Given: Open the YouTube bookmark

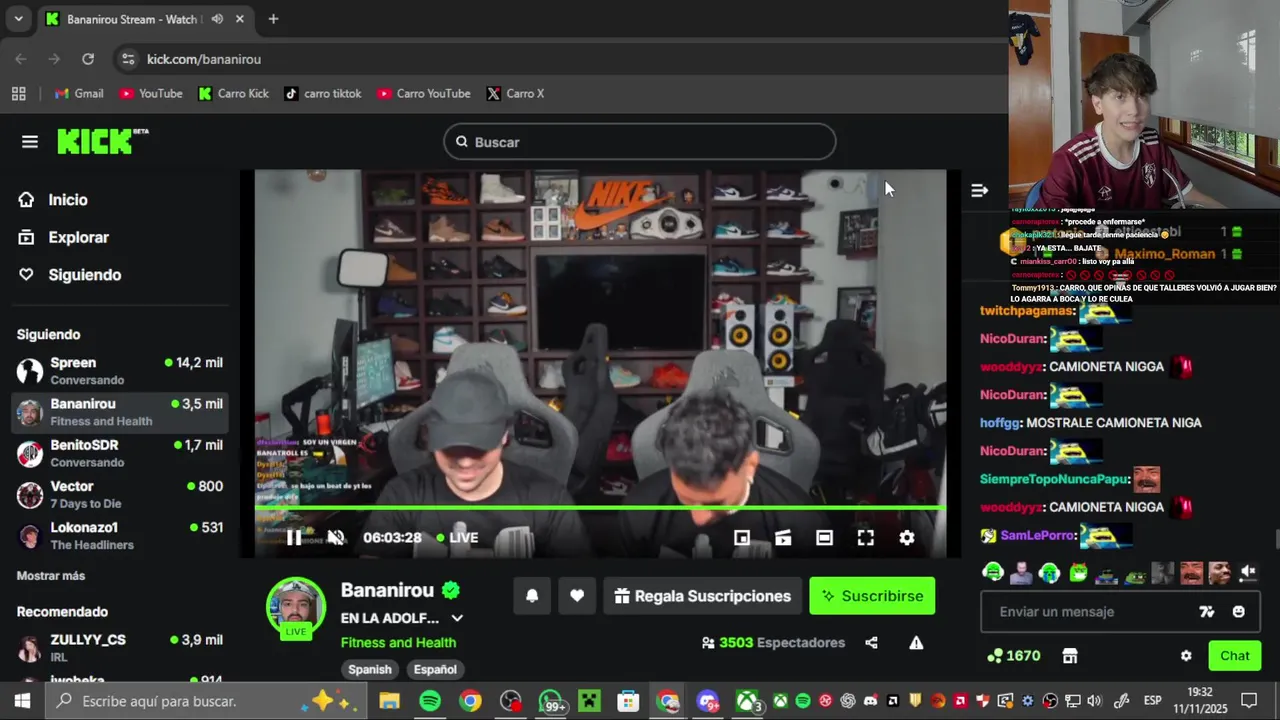Looking at the screenshot, I should tap(151, 93).
